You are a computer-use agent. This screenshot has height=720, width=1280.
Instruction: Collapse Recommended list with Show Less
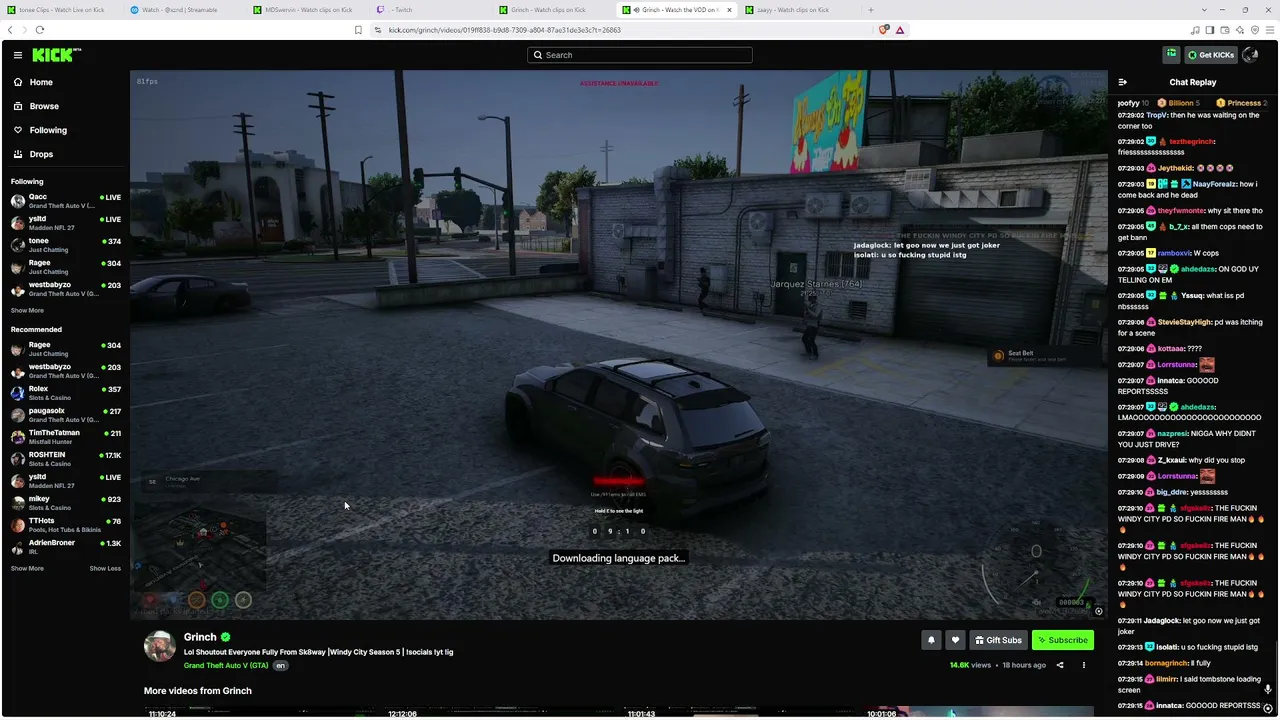point(105,568)
